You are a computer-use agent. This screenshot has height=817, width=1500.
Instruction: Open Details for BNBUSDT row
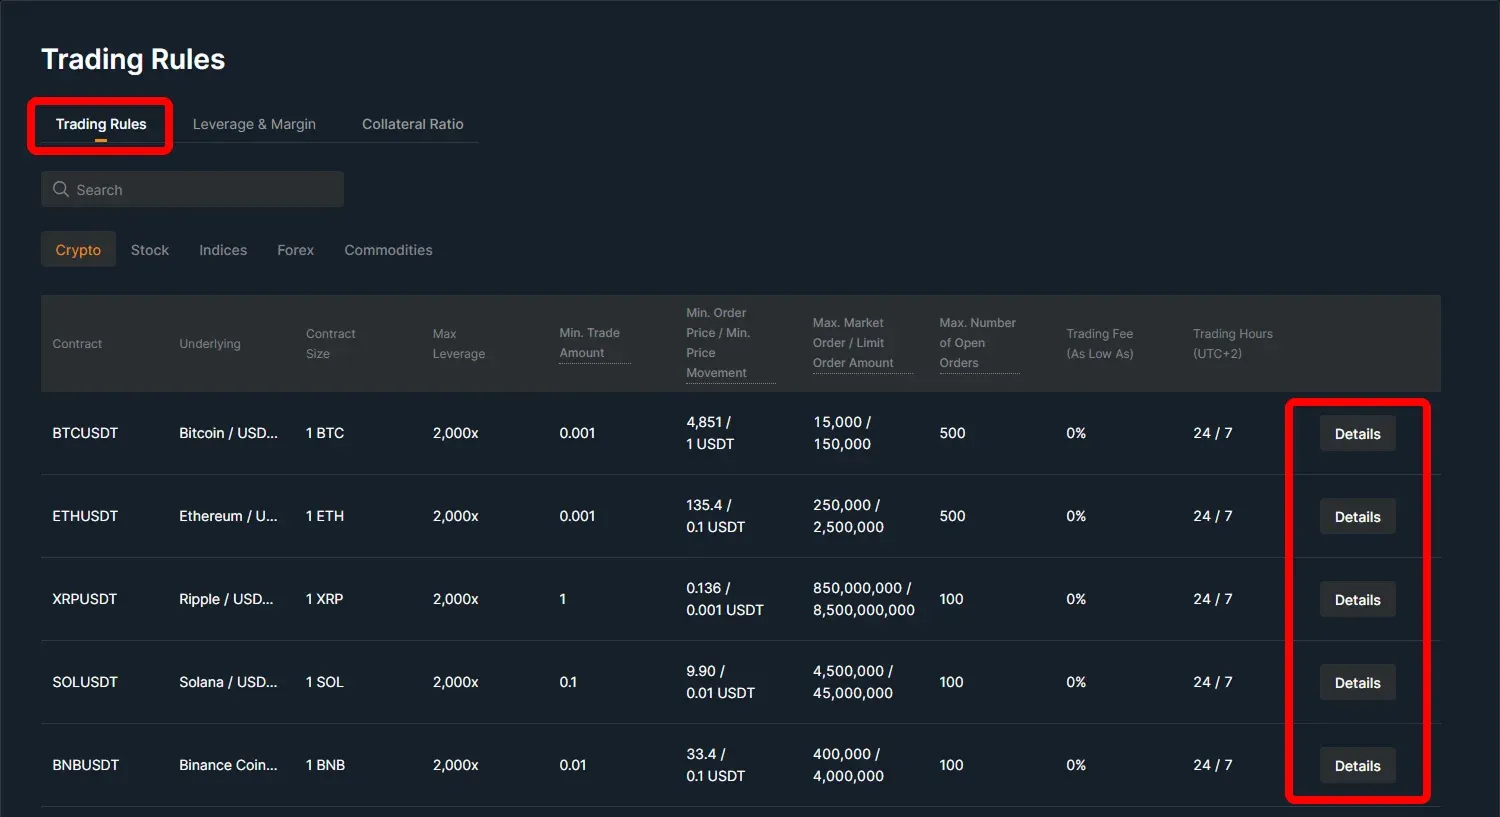[1357, 766]
